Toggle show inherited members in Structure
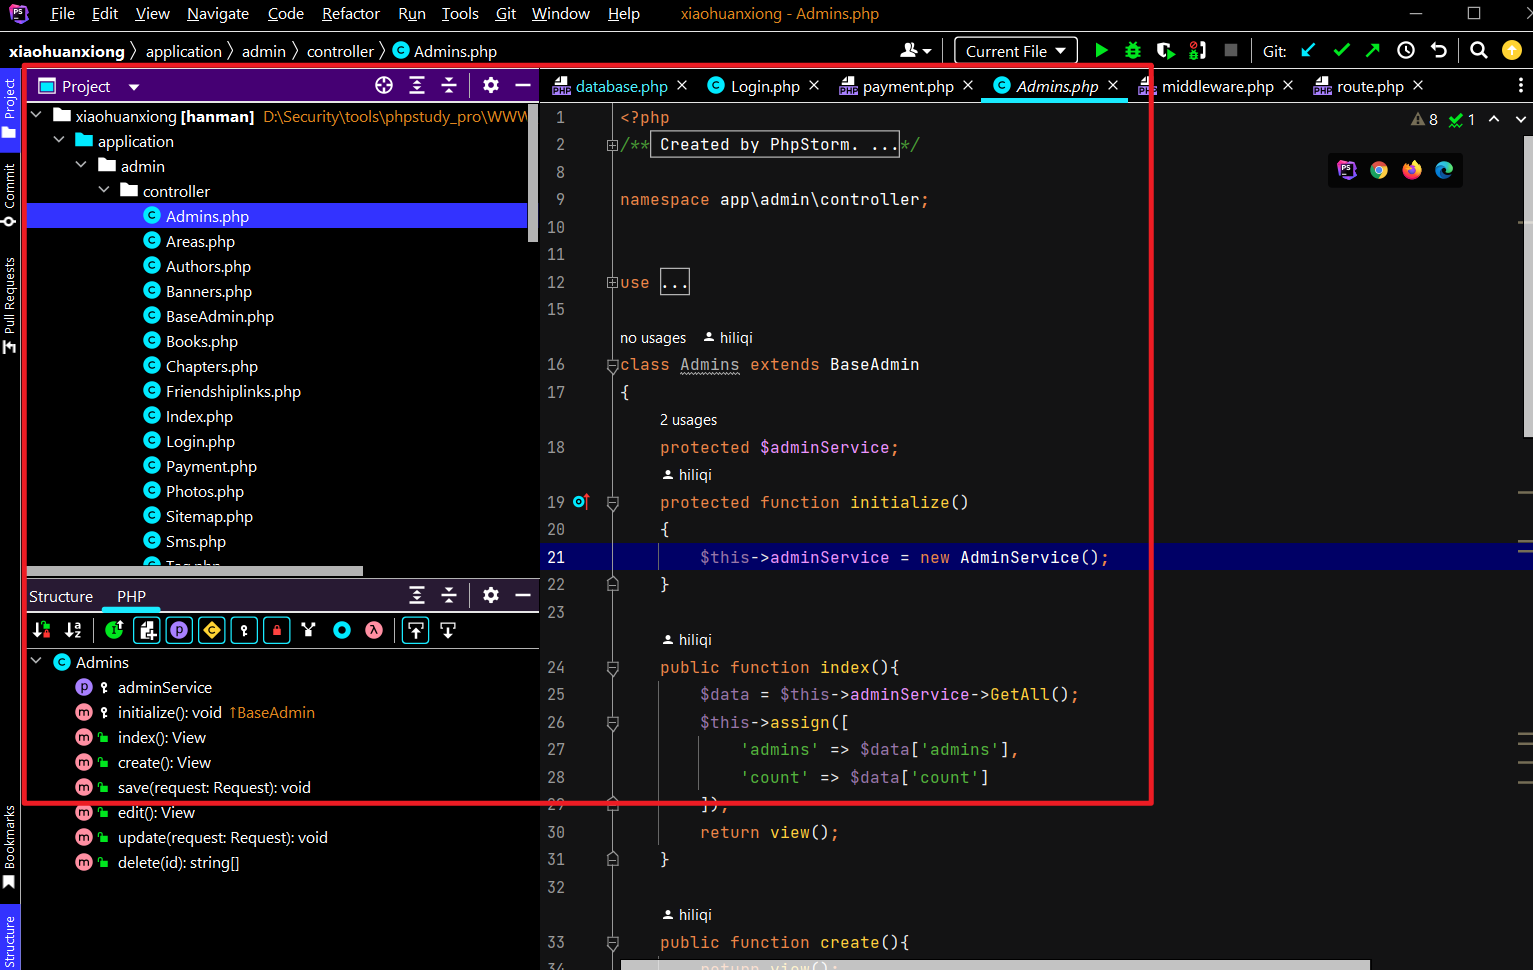The width and height of the screenshot is (1533, 970). [115, 630]
